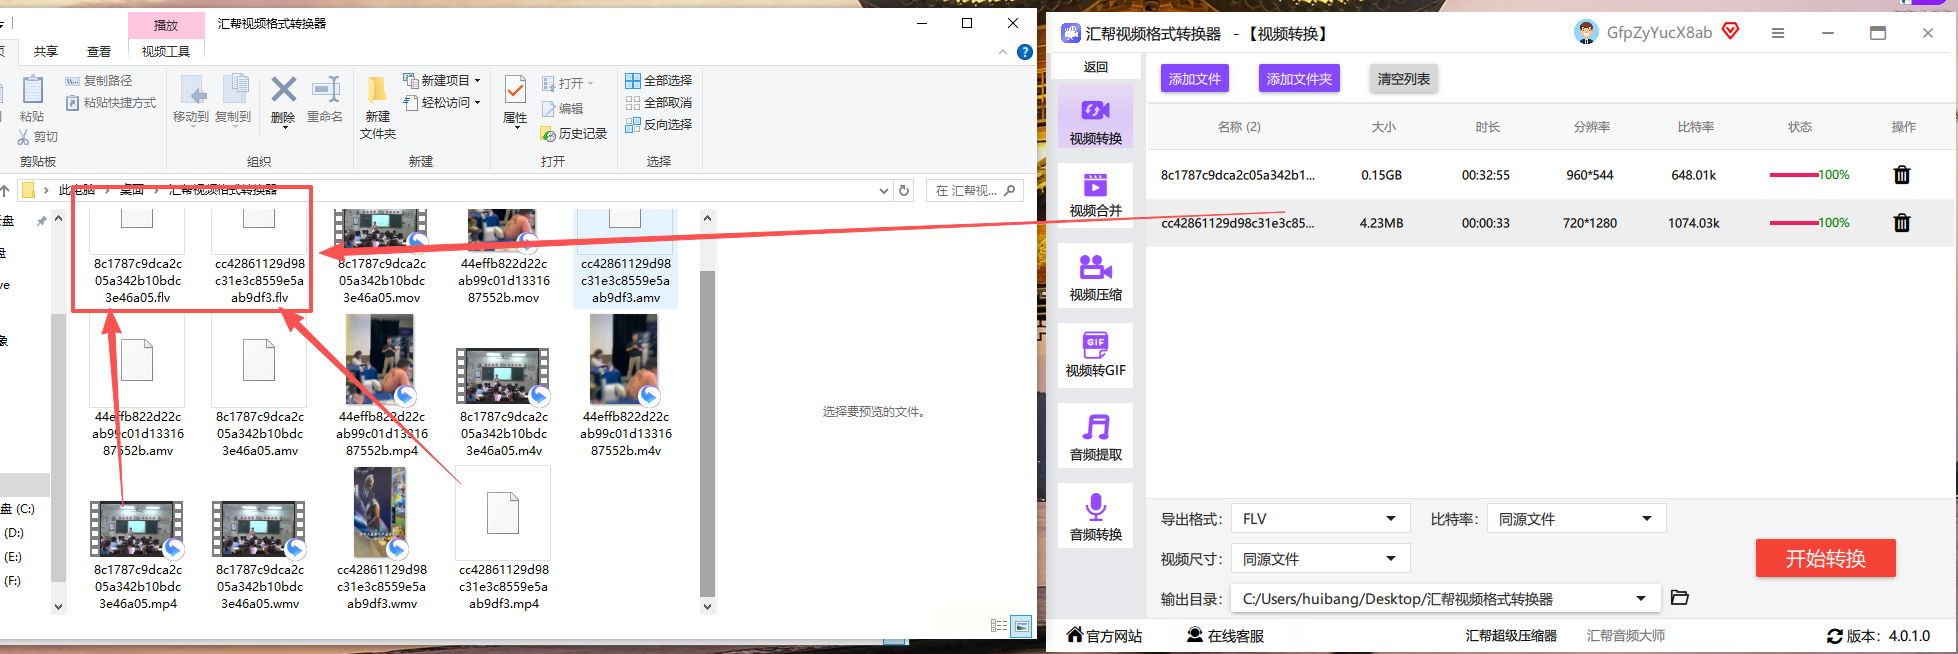Expand the Explorer address history dropdown
Screen dimensions: 1958x654
coord(883,190)
